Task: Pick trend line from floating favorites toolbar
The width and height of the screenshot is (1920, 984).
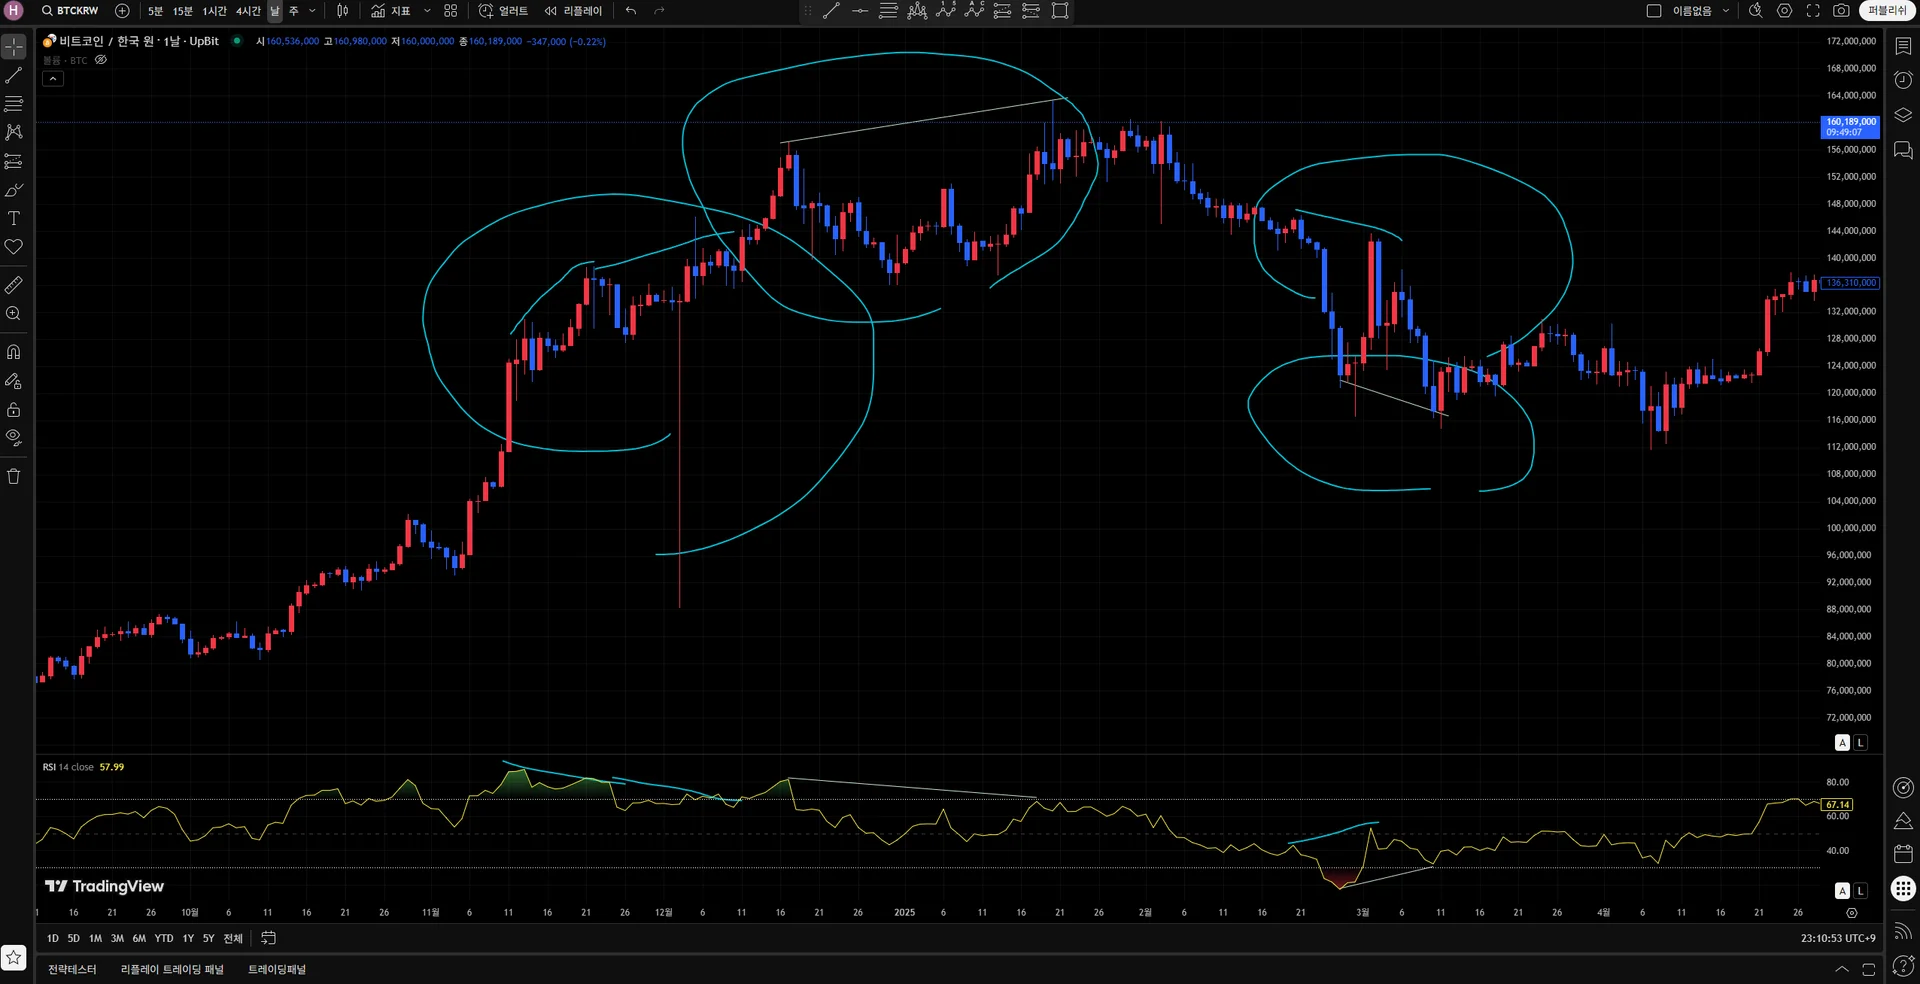Action: click(831, 11)
